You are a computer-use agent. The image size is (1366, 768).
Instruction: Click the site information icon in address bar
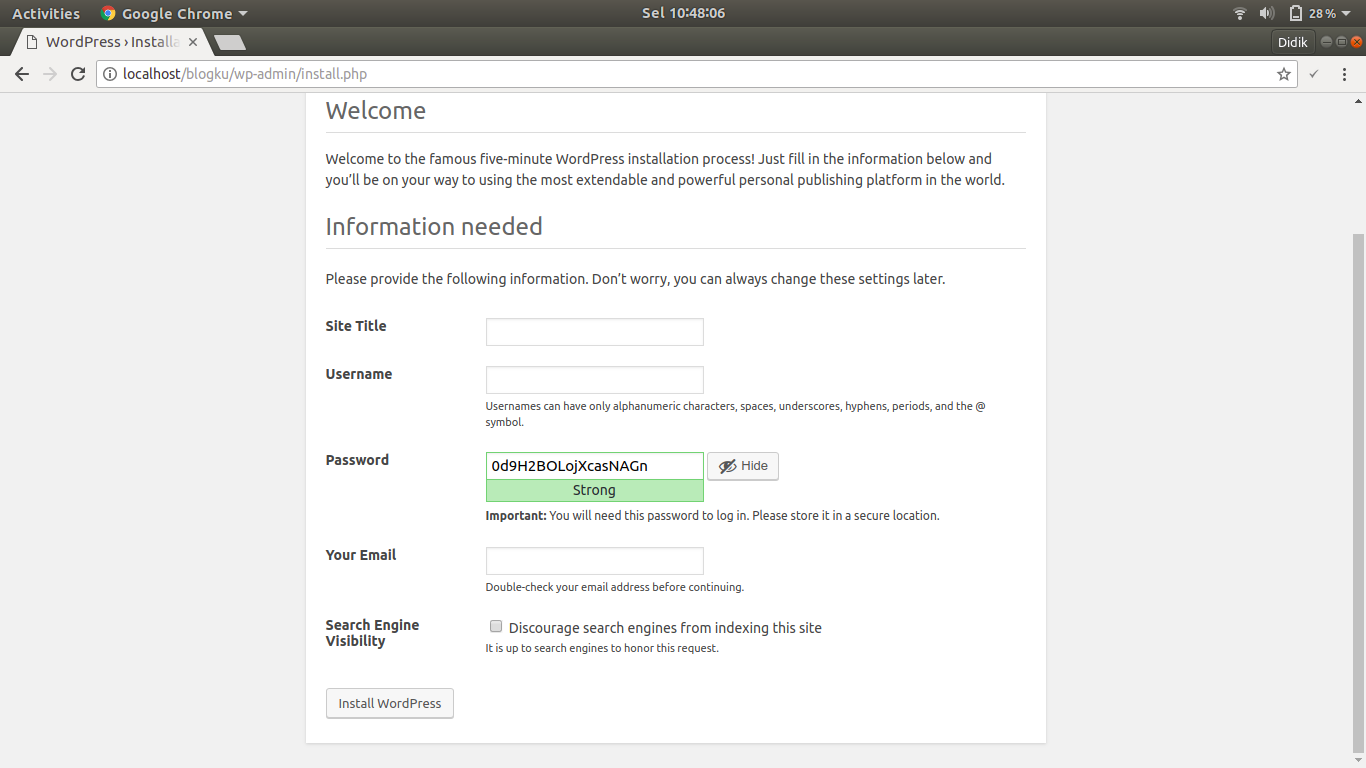110,74
